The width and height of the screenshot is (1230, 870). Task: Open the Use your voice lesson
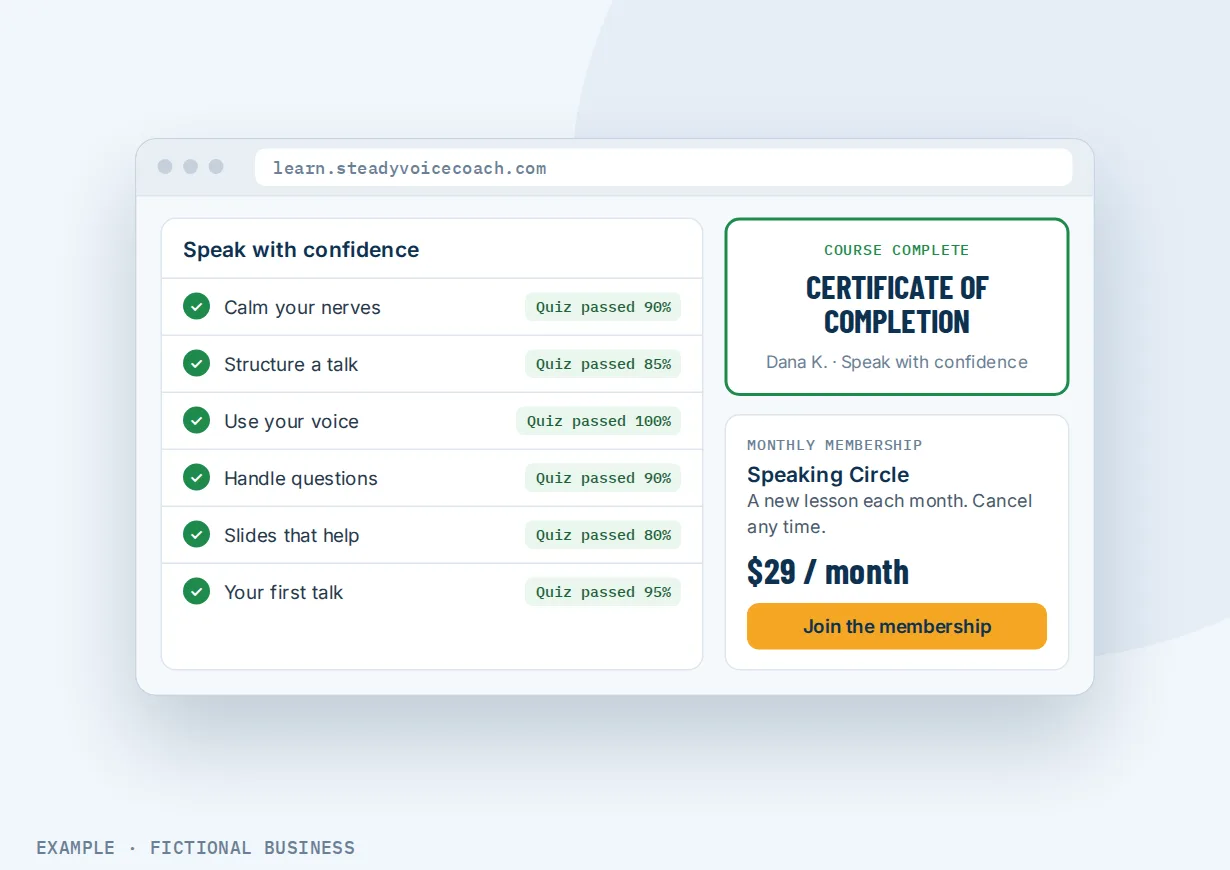(x=432, y=421)
